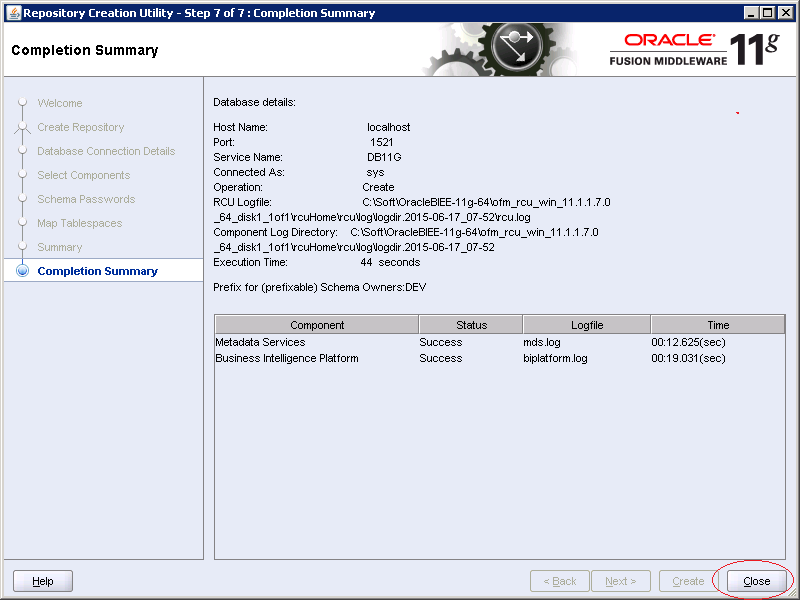Click the DB11G service name value

384,157
